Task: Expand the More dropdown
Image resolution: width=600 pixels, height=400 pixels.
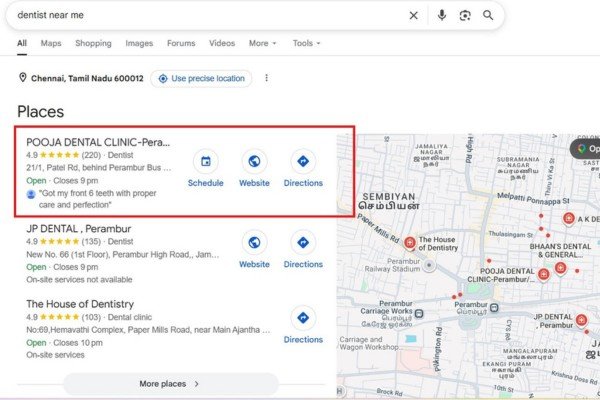Action: tap(262, 43)
